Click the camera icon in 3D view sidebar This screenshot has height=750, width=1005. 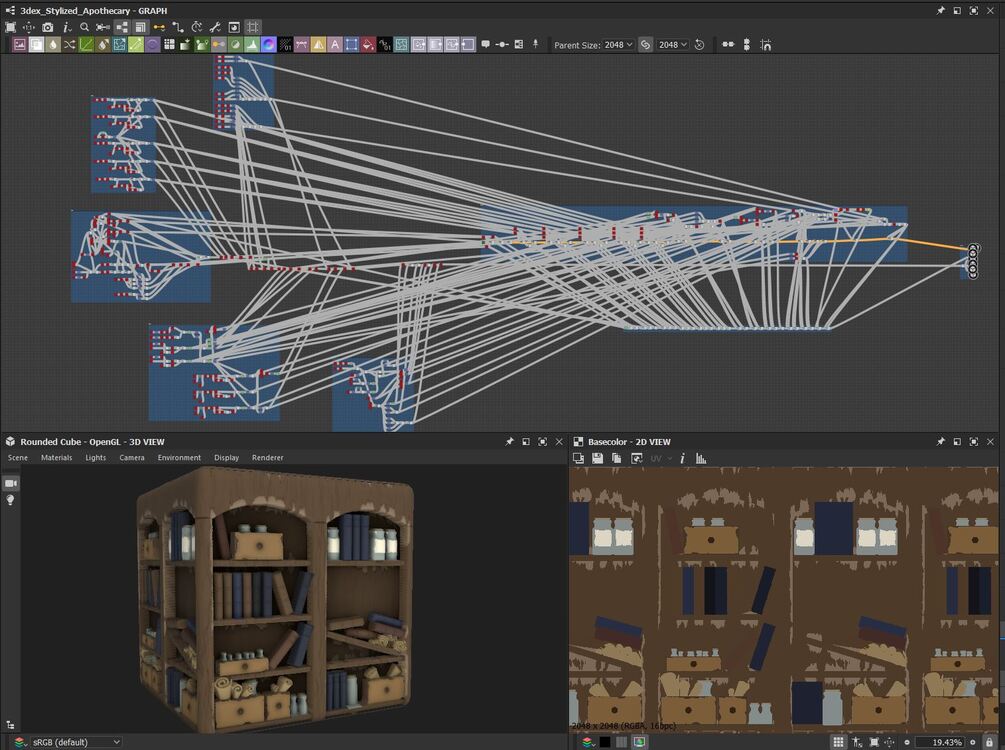click(11, 483)
